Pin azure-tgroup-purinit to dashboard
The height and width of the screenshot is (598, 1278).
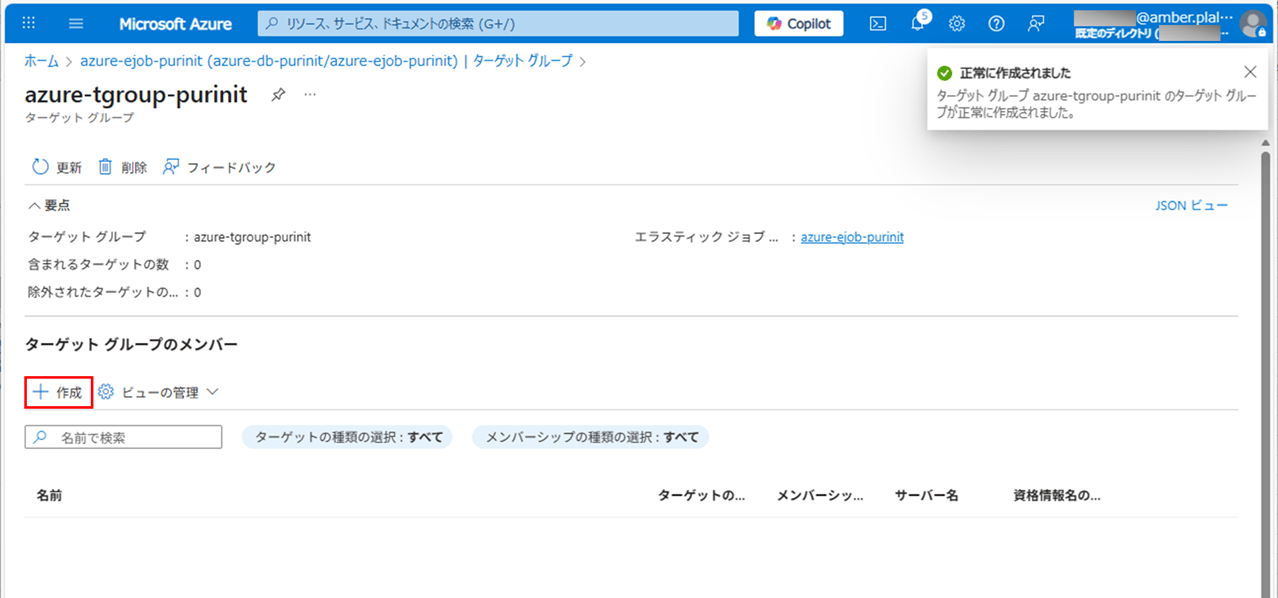(279, 94)
